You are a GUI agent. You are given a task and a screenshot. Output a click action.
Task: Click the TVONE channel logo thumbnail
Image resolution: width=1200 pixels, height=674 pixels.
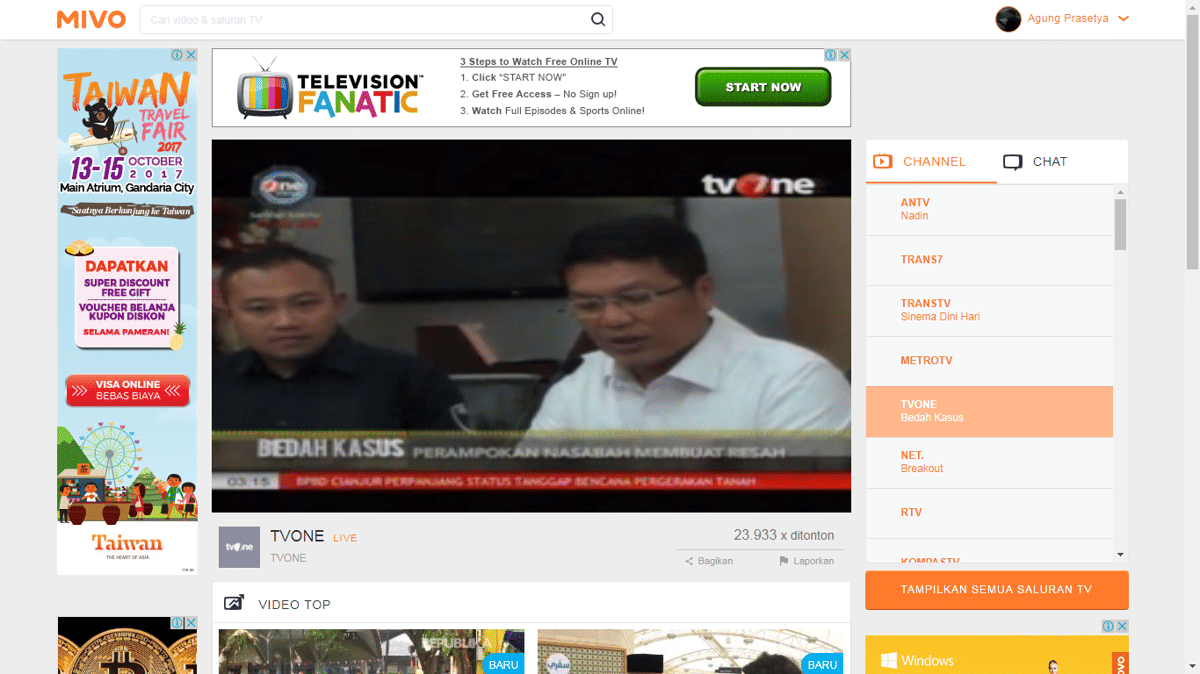pyautogui.click(x=239, y=547)
